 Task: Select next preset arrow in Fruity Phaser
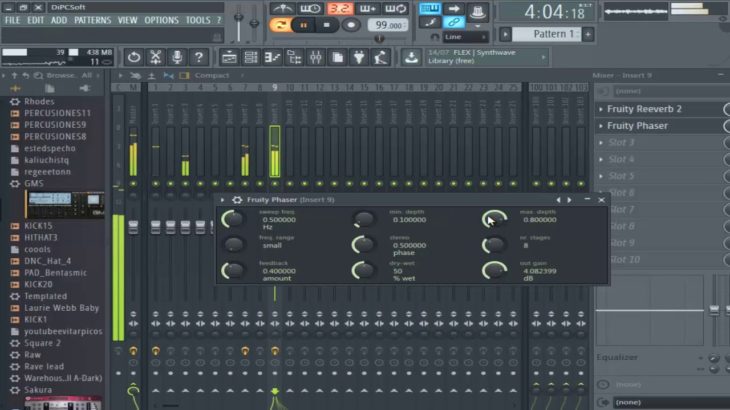[x=569, y=200]
